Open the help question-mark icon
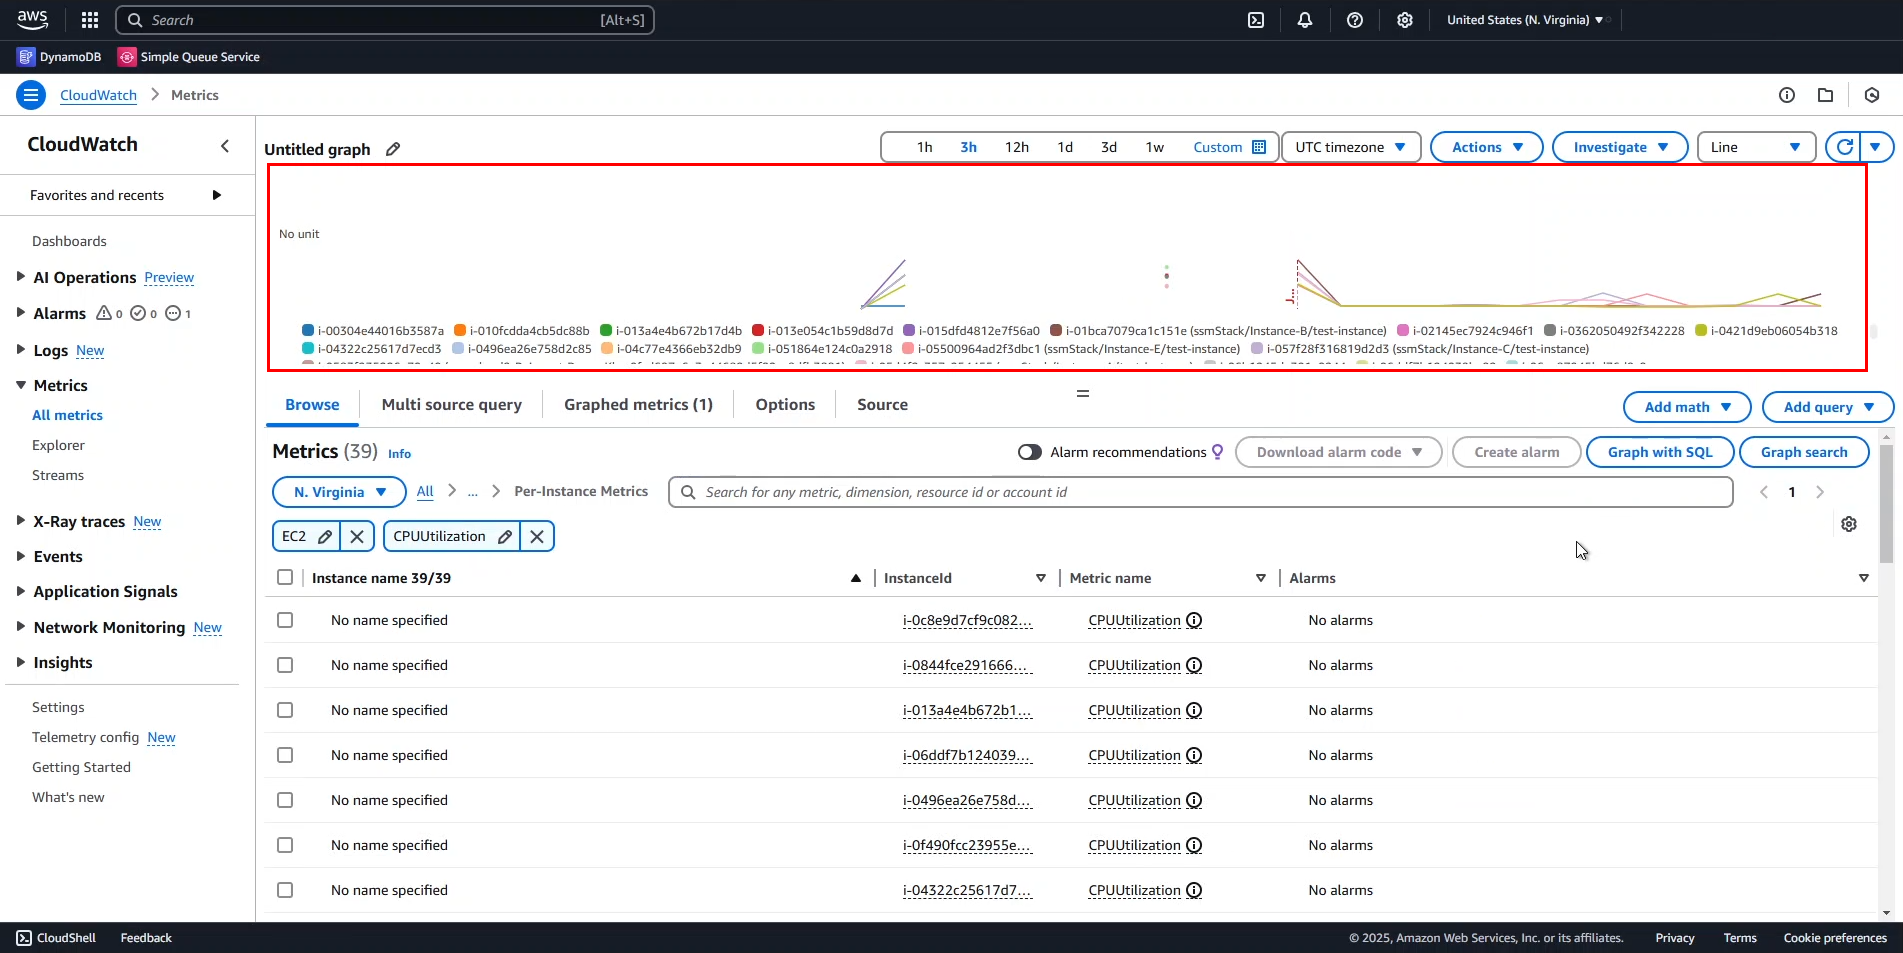 [x=1355, y=20]
